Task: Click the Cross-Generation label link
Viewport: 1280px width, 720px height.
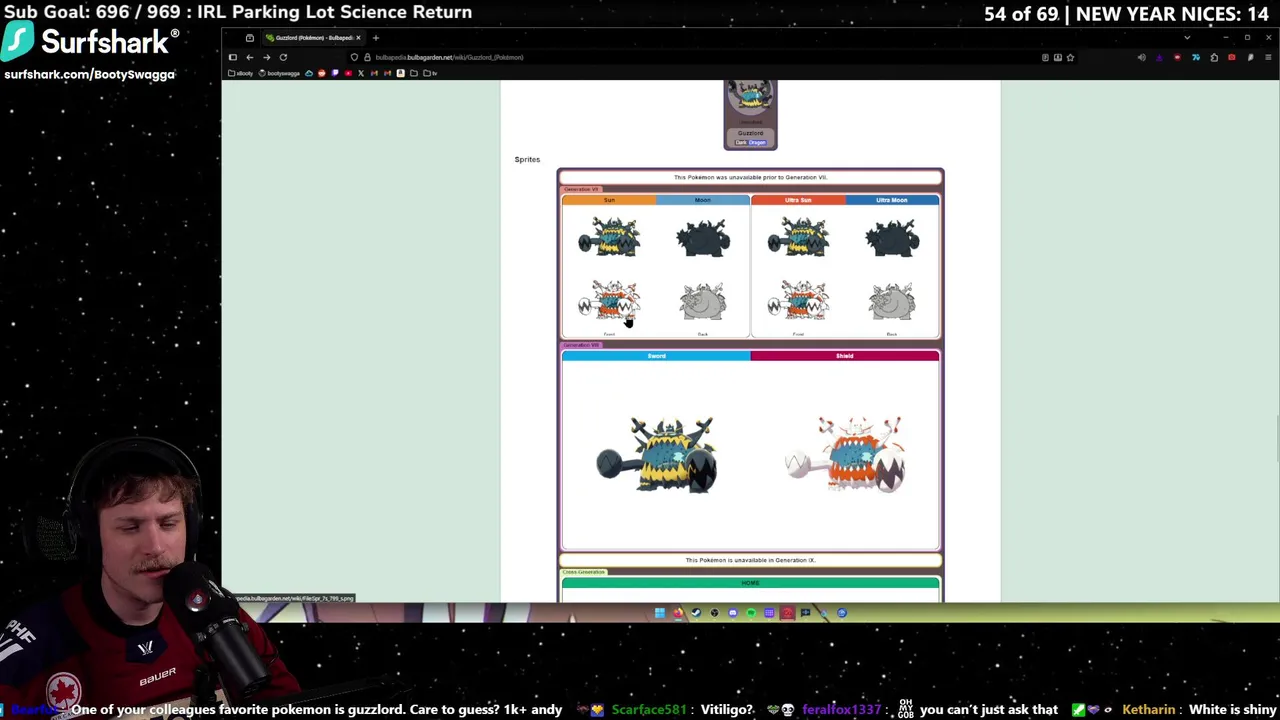Action: pos(584,572)
